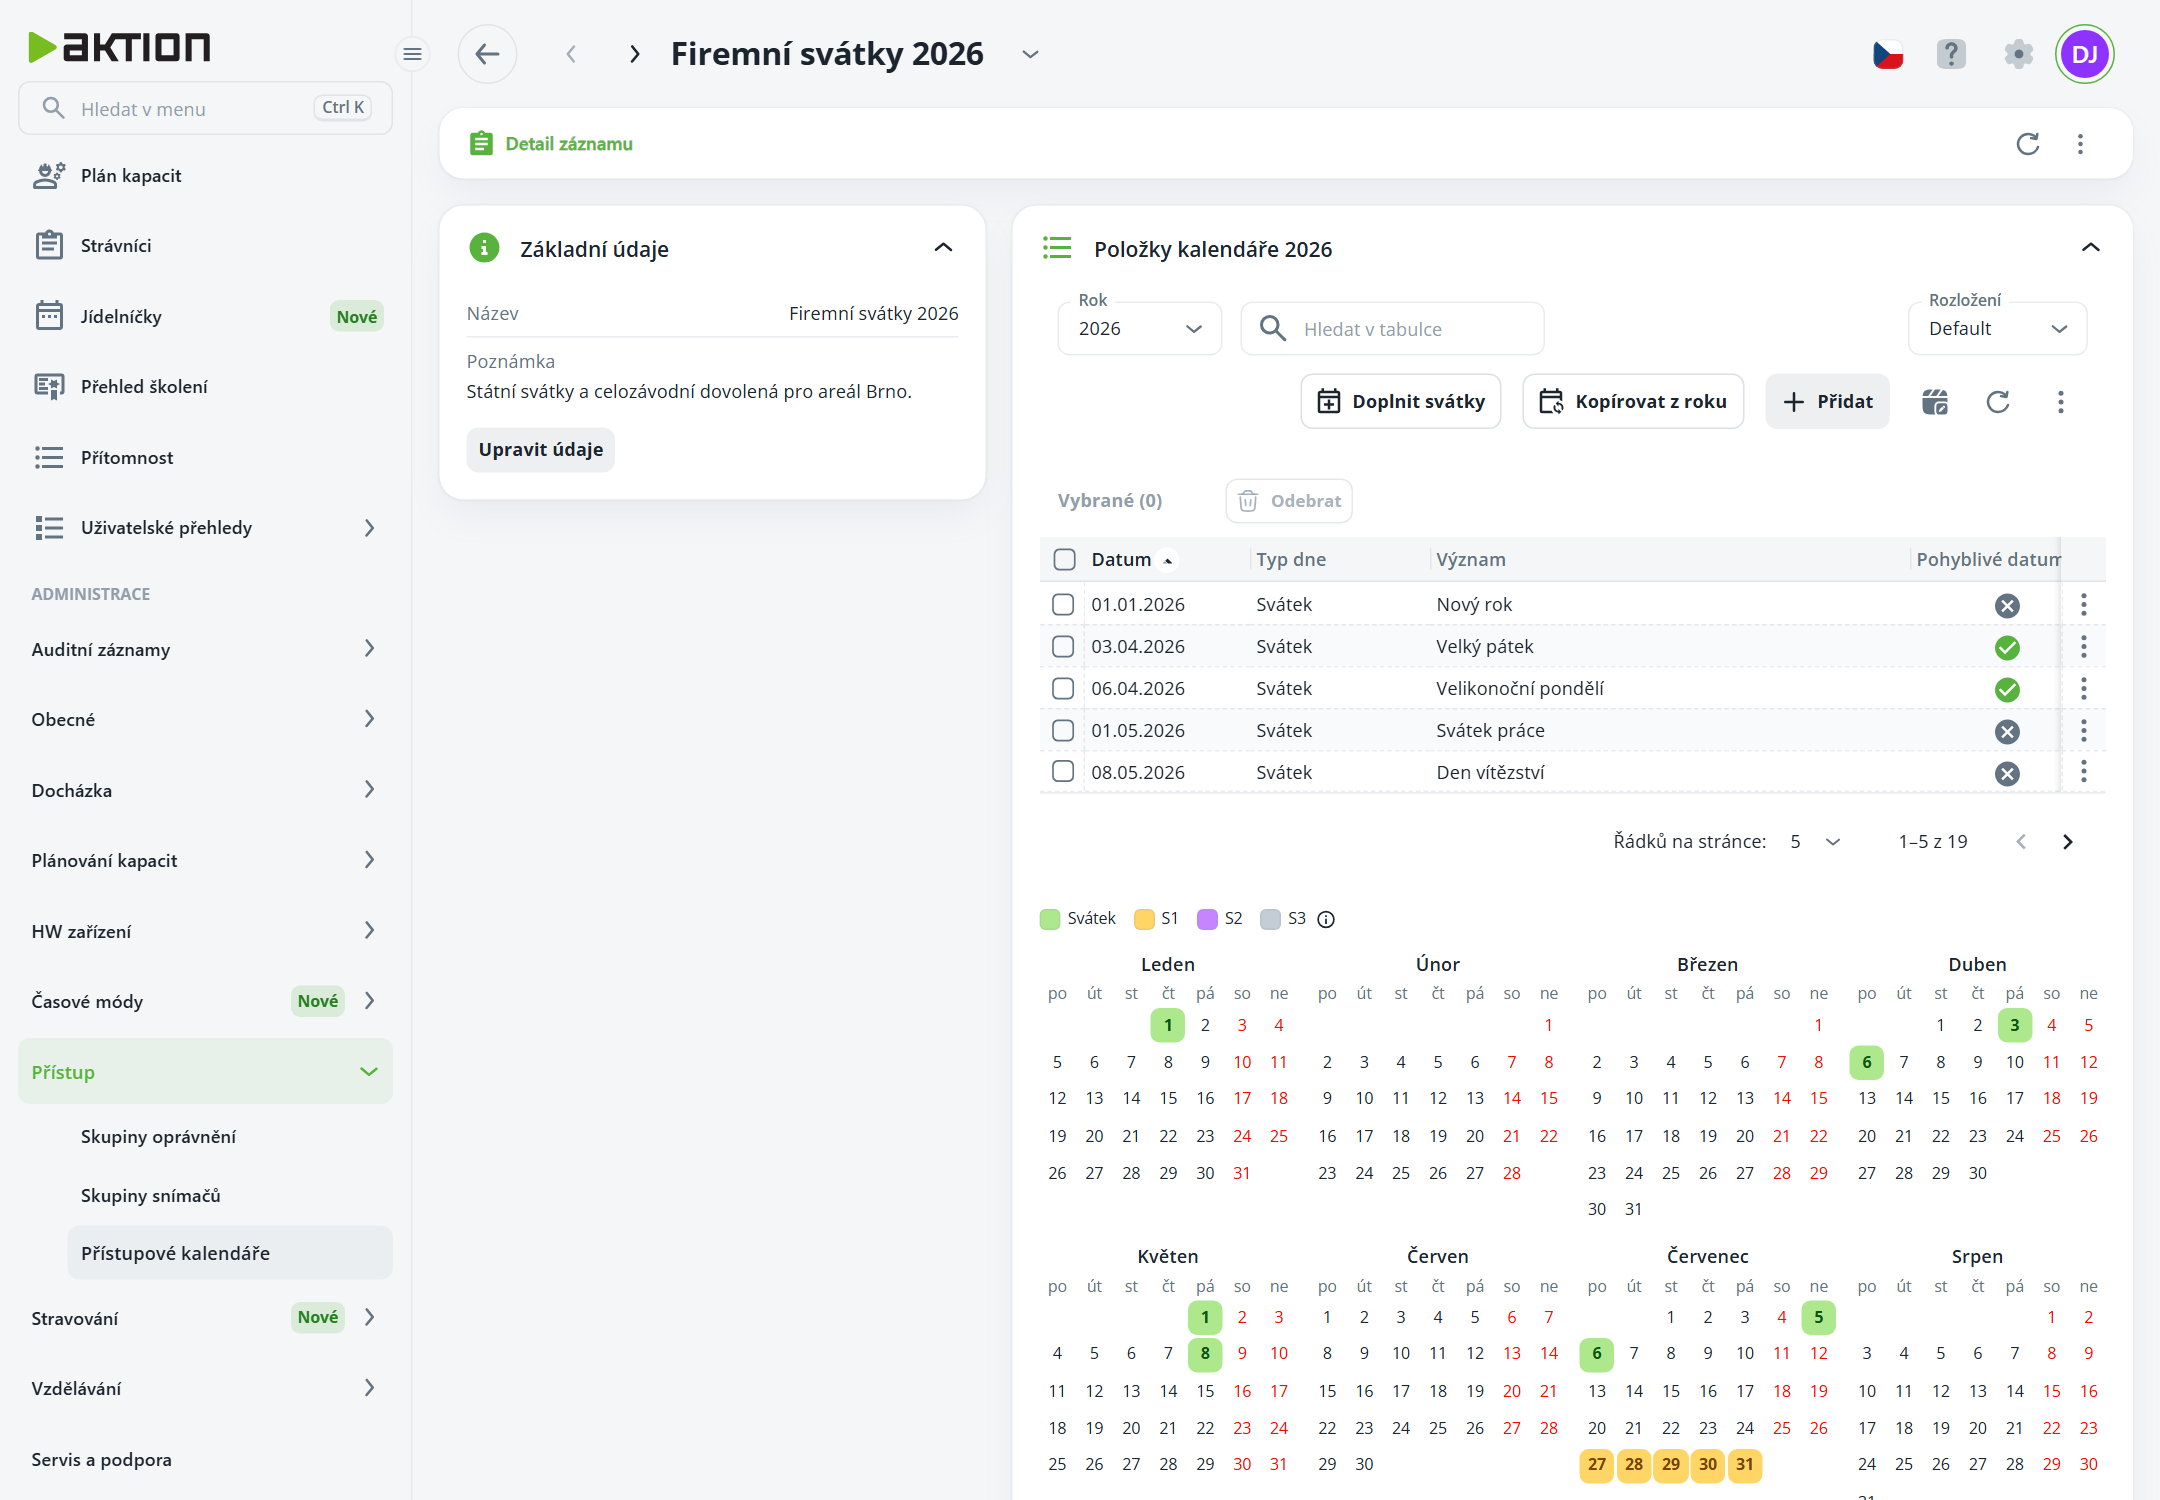Open calendar items toolbar three-dot menu
The height and width of the screenshot is (1500, 2160).
(2060, 402)
